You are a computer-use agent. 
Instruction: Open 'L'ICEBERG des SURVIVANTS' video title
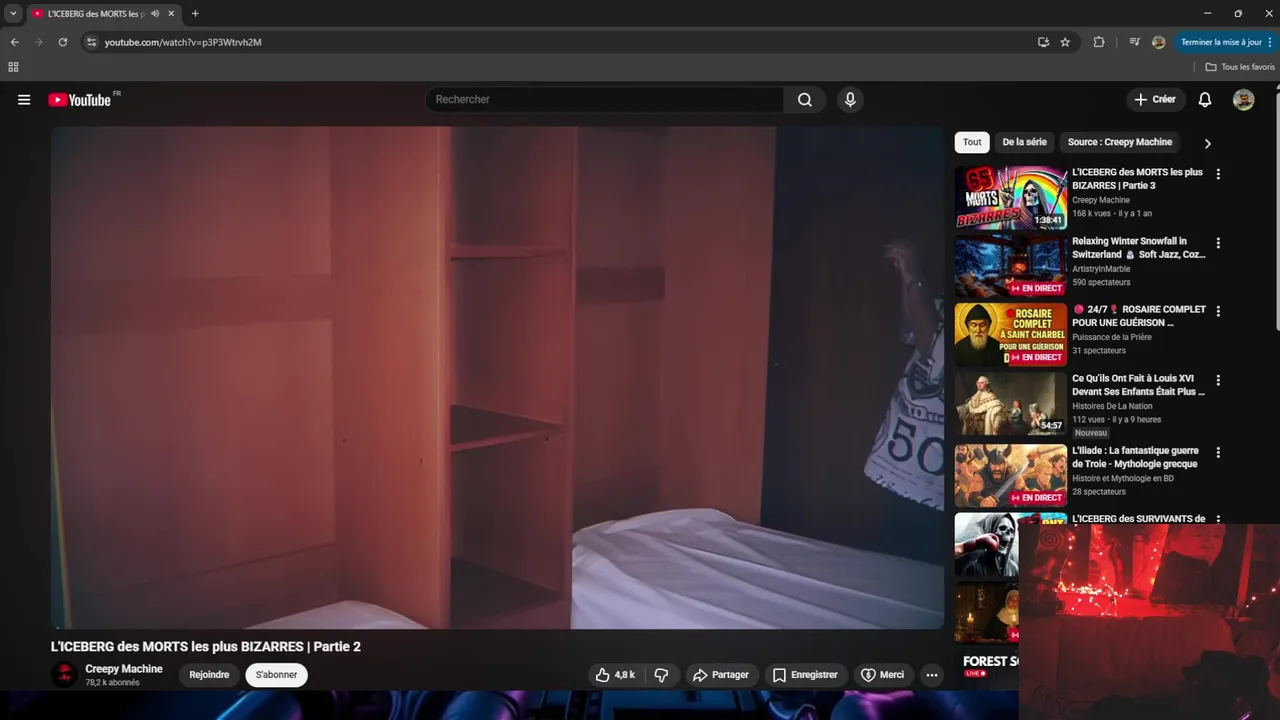(x=1138, y=519)
